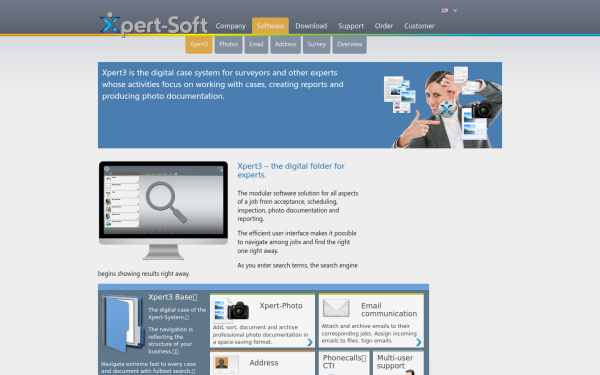Switch to the Overview sub-tab
Viewport: 600px width, 375px height.
(349, 44)
